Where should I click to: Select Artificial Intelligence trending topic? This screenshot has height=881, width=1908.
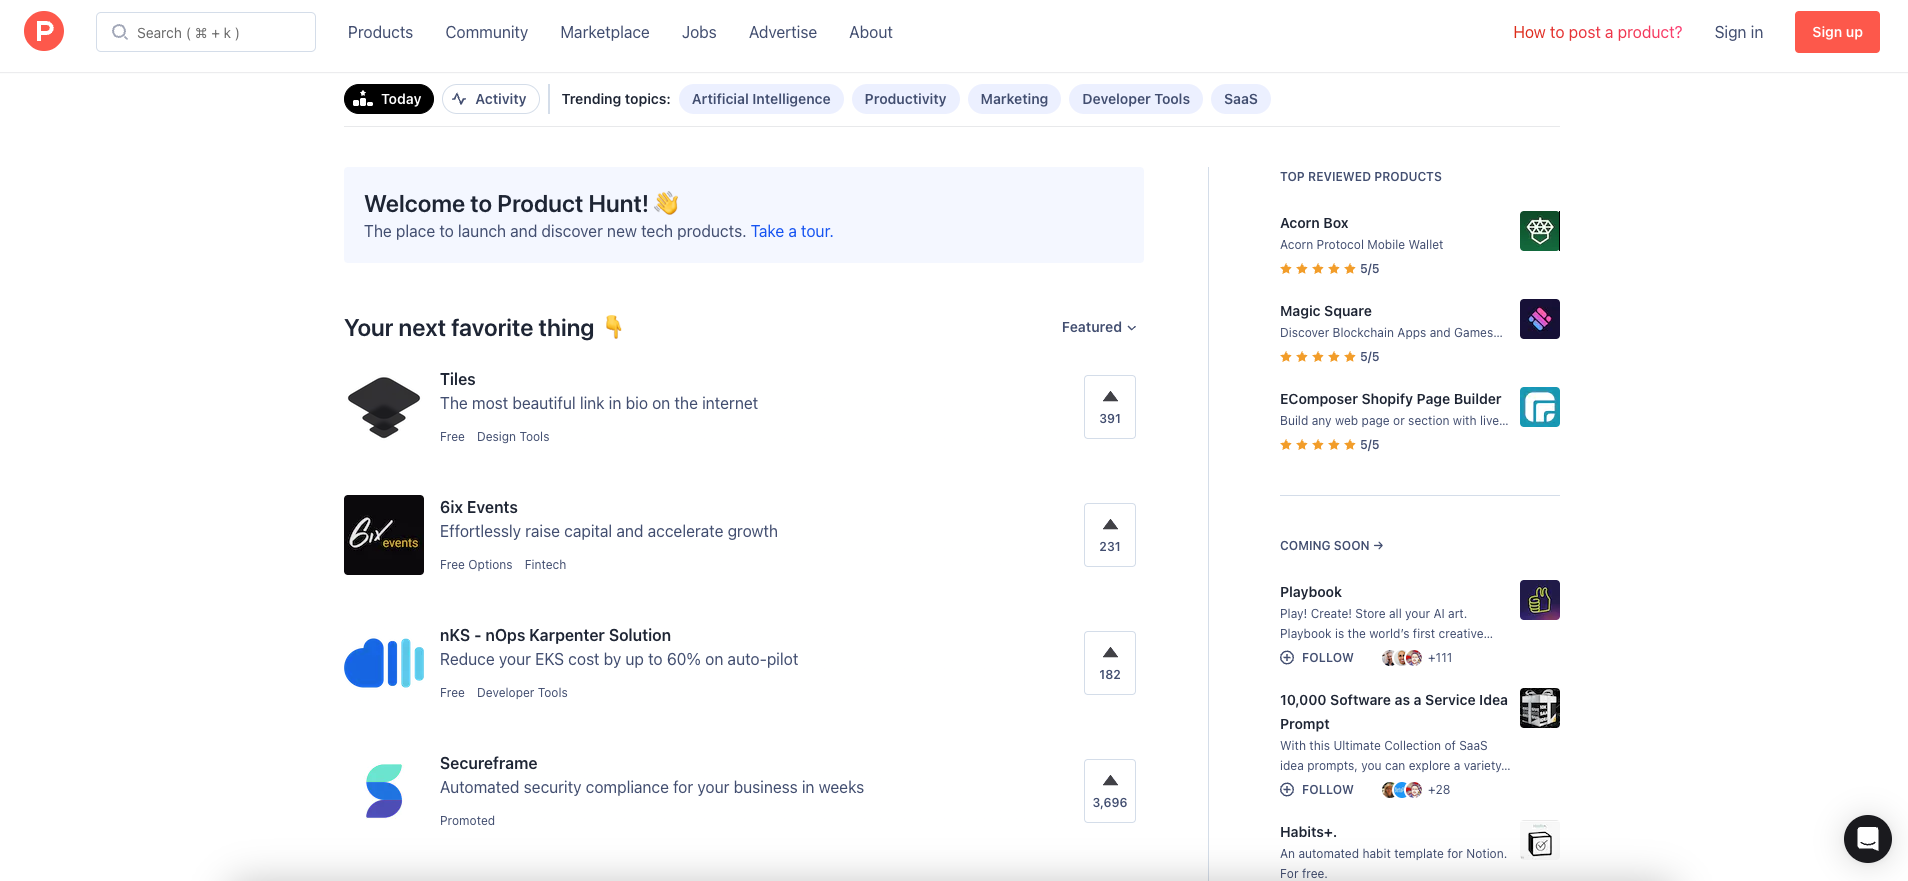pyautogui.click(x=761, y=99)
